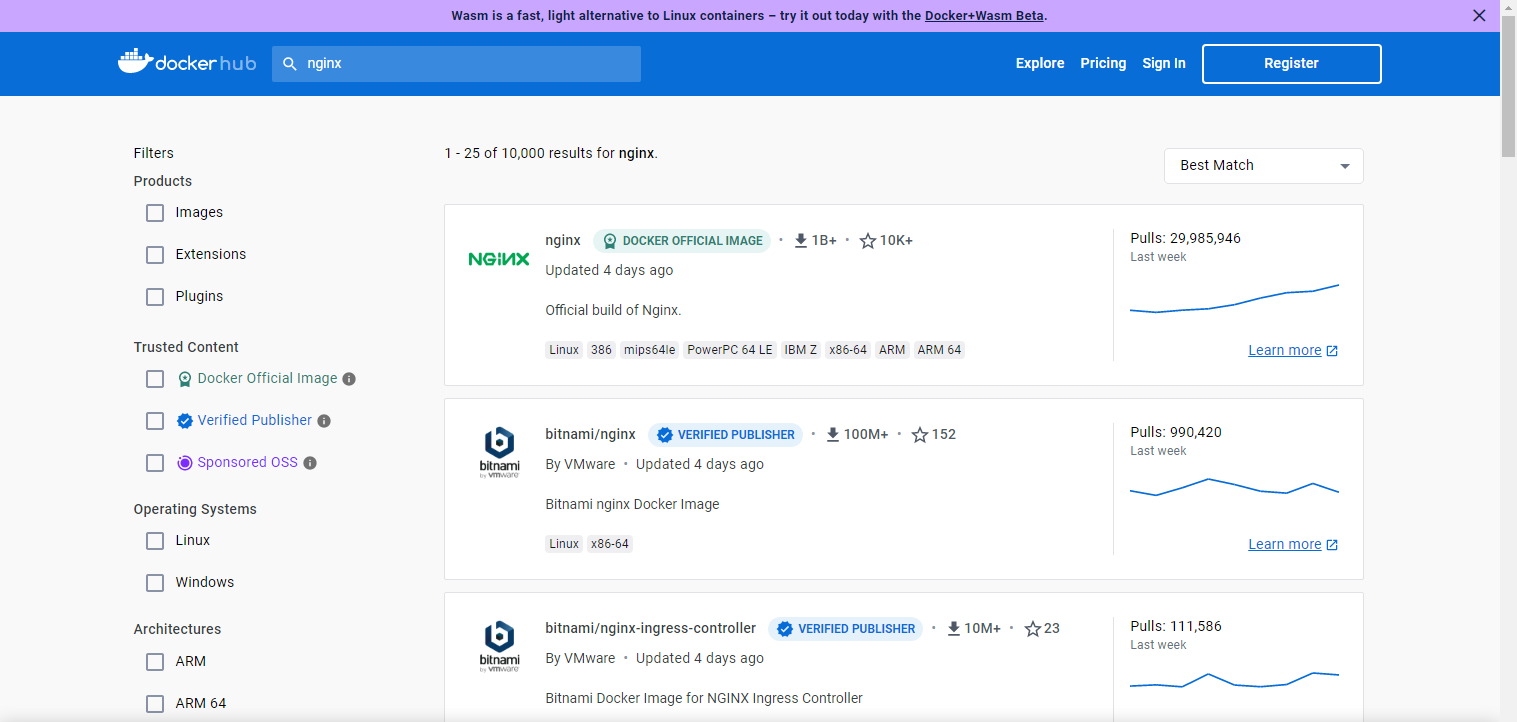Click the info icon beside Verified Publisher
Viewport: 1517px width, 722px height.
click(x=324, y=421)
